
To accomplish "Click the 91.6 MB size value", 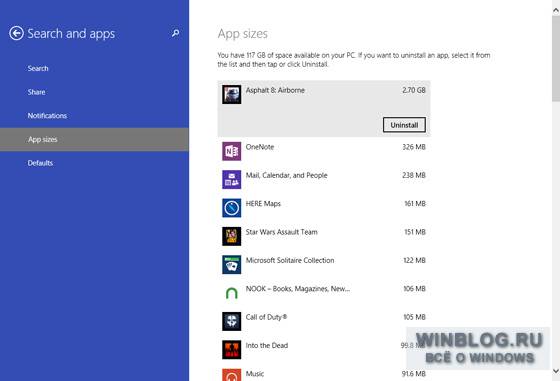I will click(x=414, y=374).
